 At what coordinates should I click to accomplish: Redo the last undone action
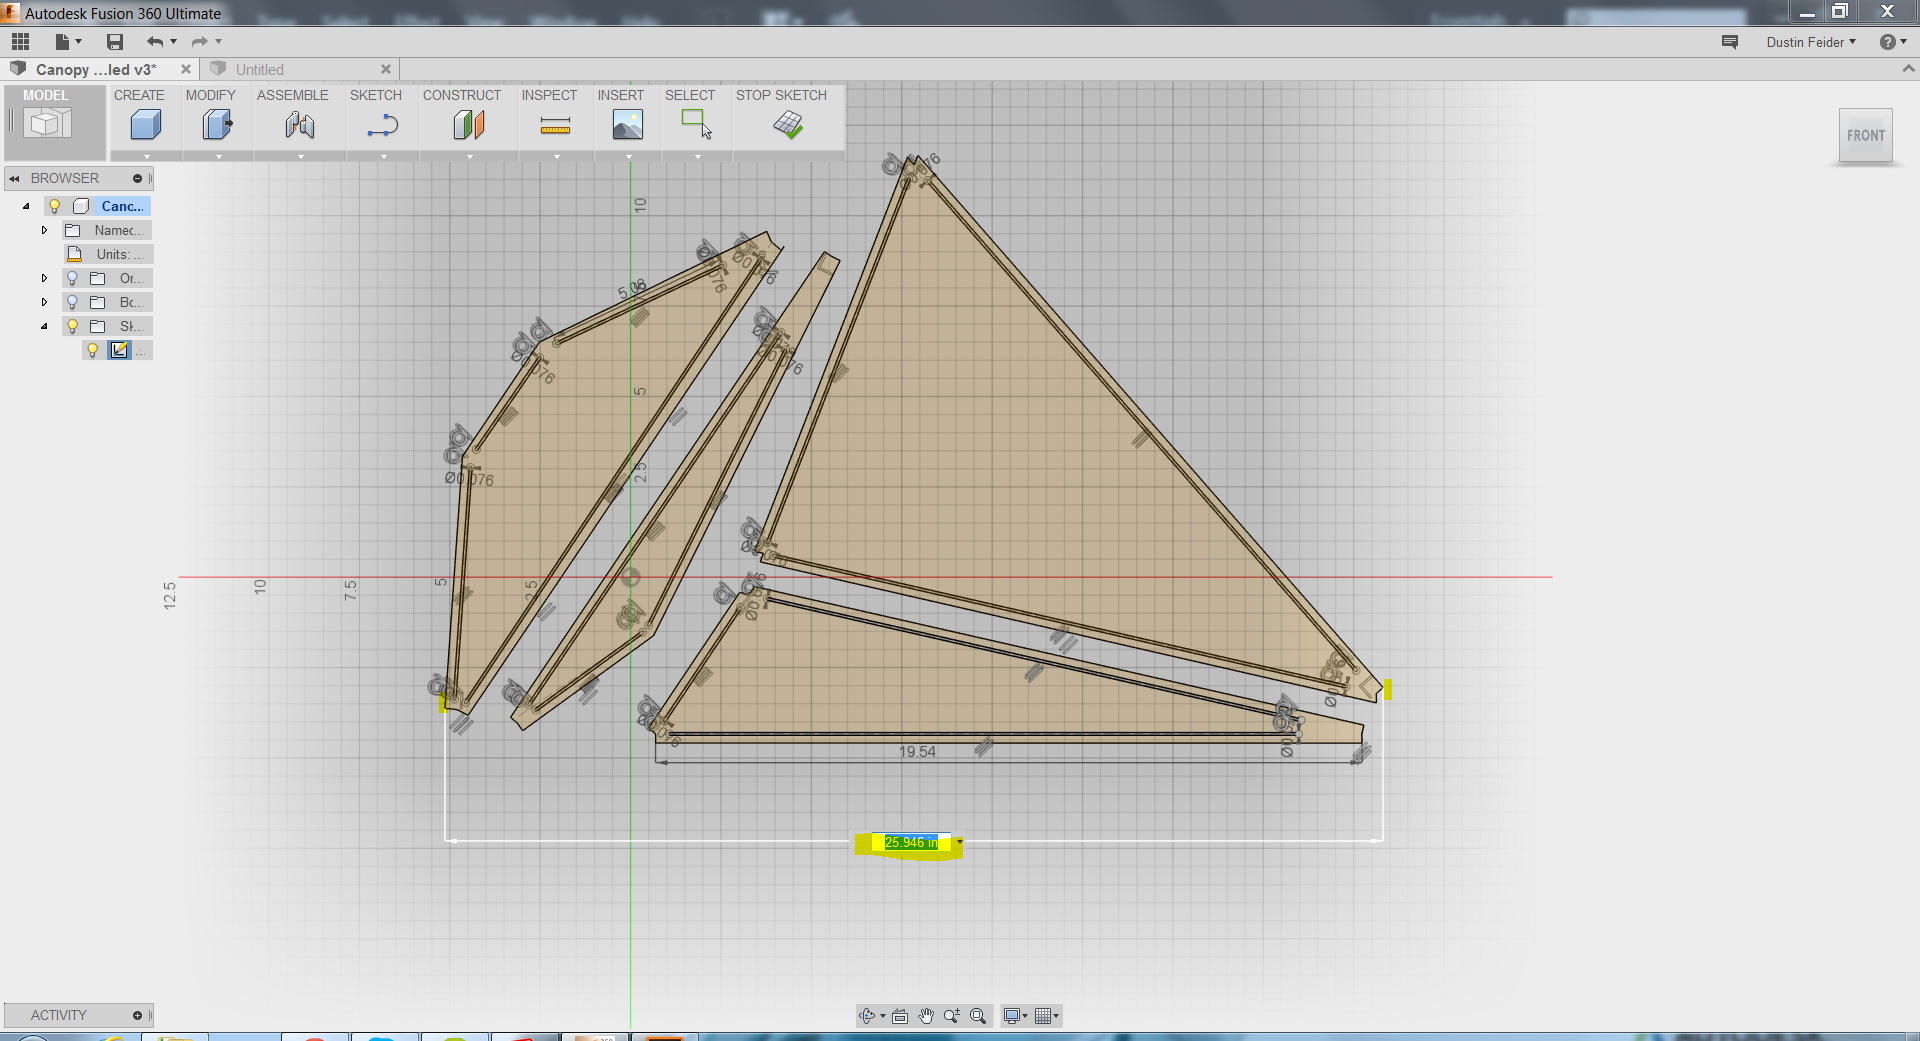pyautogui.click(x=199, y=41)
